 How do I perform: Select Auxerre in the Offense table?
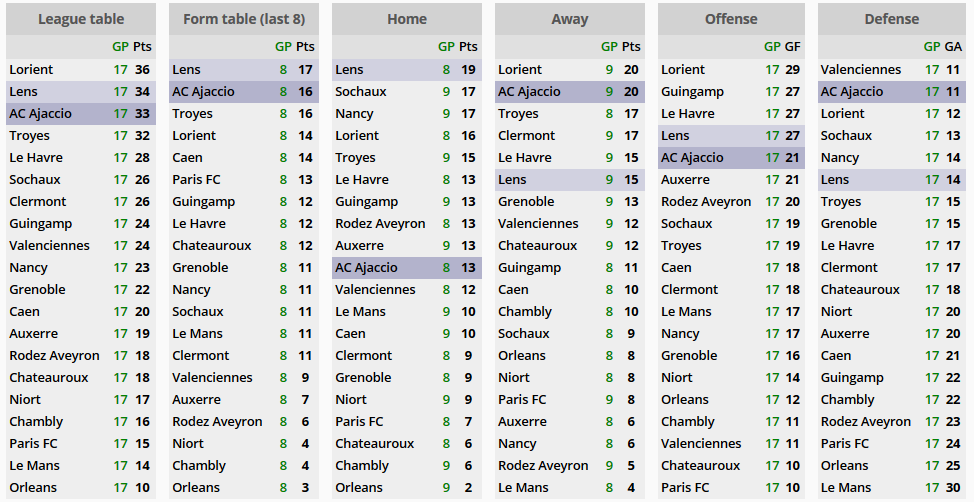[x=686, y=180]
